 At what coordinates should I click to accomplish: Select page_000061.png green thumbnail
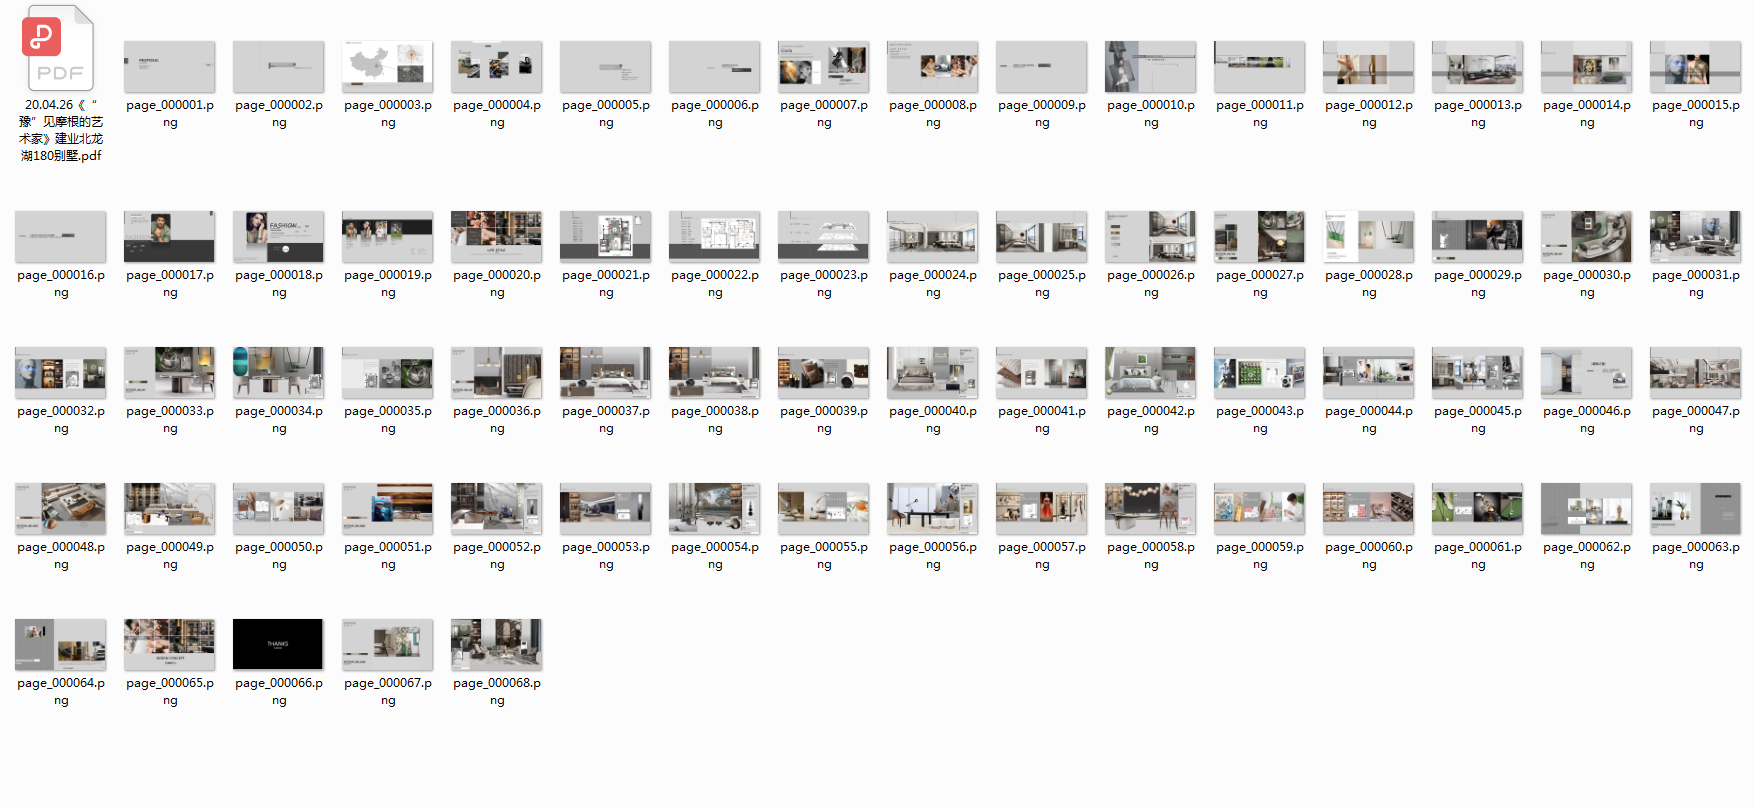coord(1477,509)
